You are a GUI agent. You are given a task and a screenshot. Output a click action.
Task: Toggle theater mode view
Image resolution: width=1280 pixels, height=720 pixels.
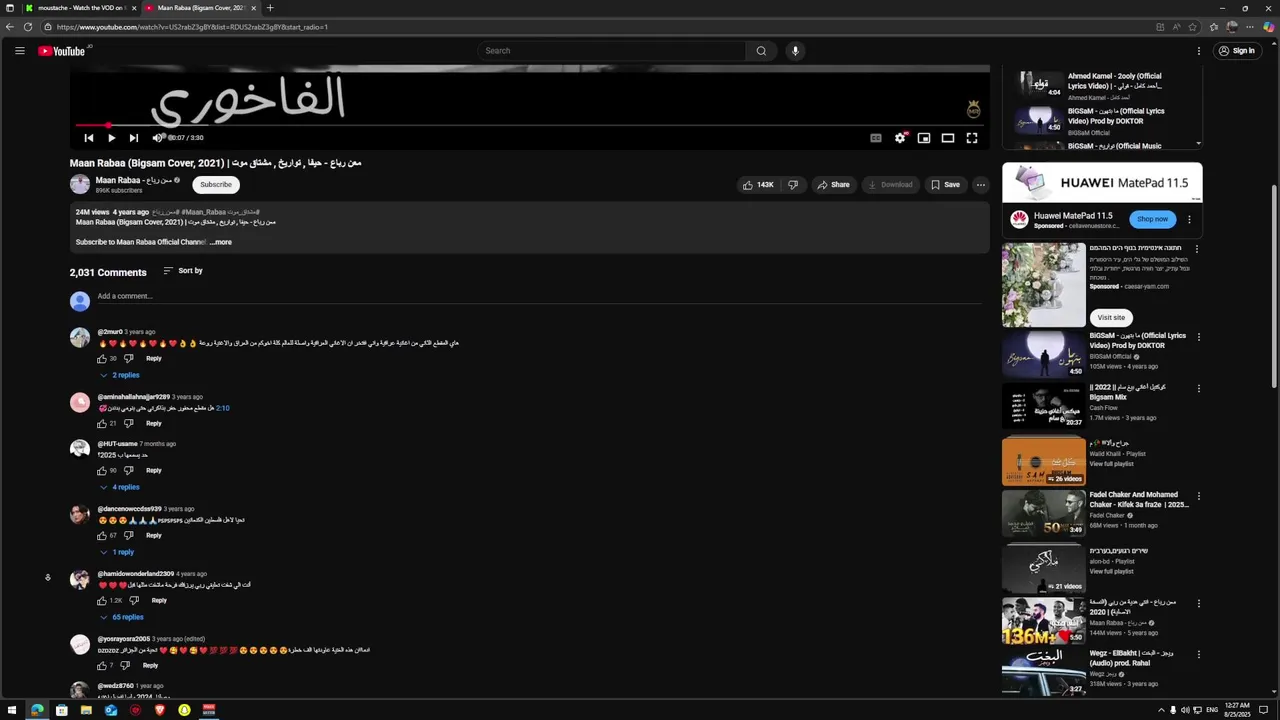pyautogui.click(x=948, y=138)
